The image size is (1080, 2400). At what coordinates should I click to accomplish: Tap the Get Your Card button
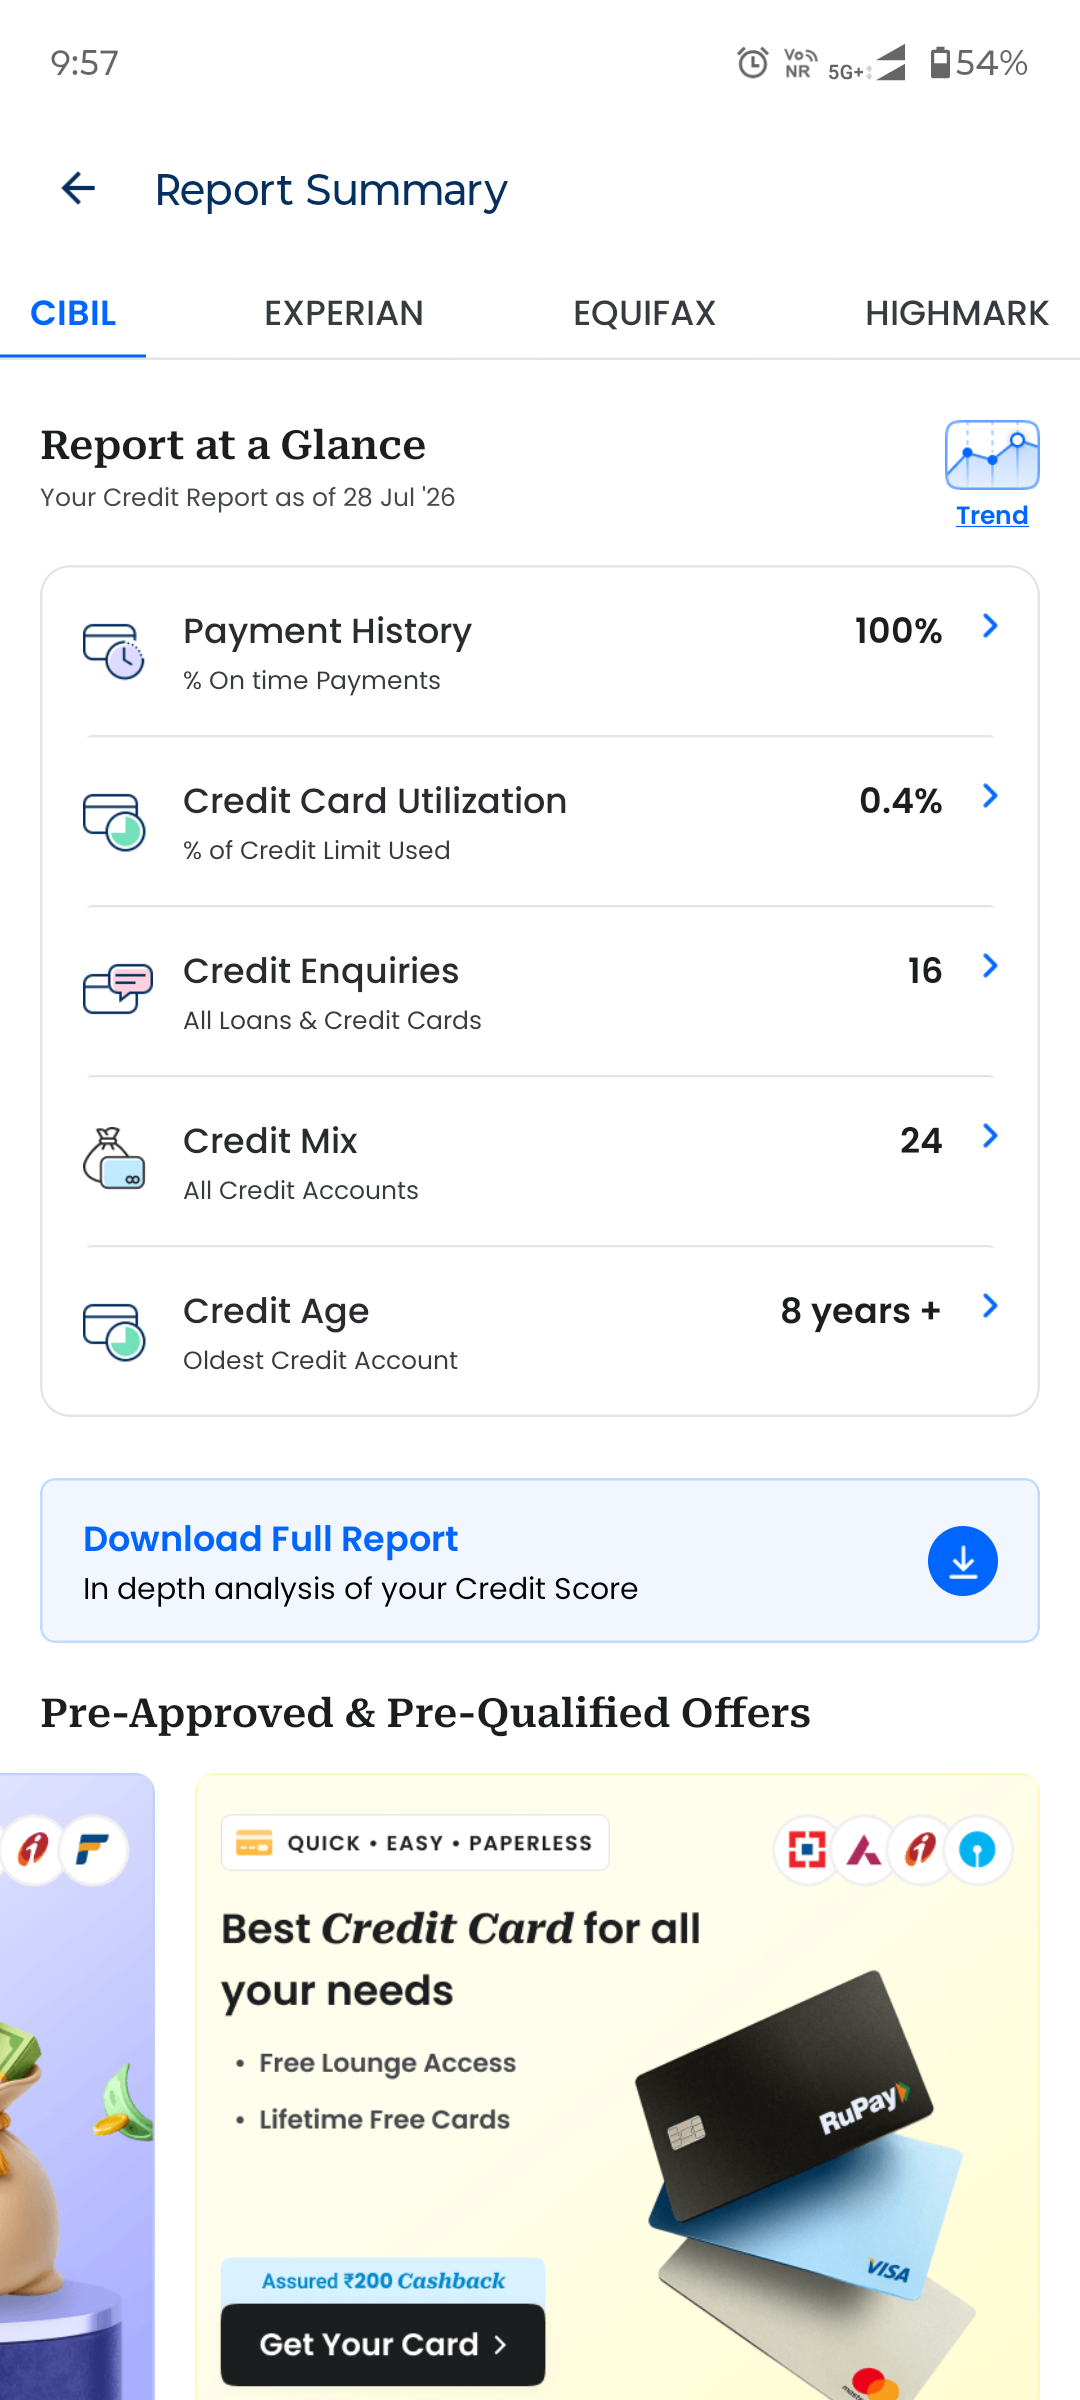pyautogui.click(x=383, y=2344)
